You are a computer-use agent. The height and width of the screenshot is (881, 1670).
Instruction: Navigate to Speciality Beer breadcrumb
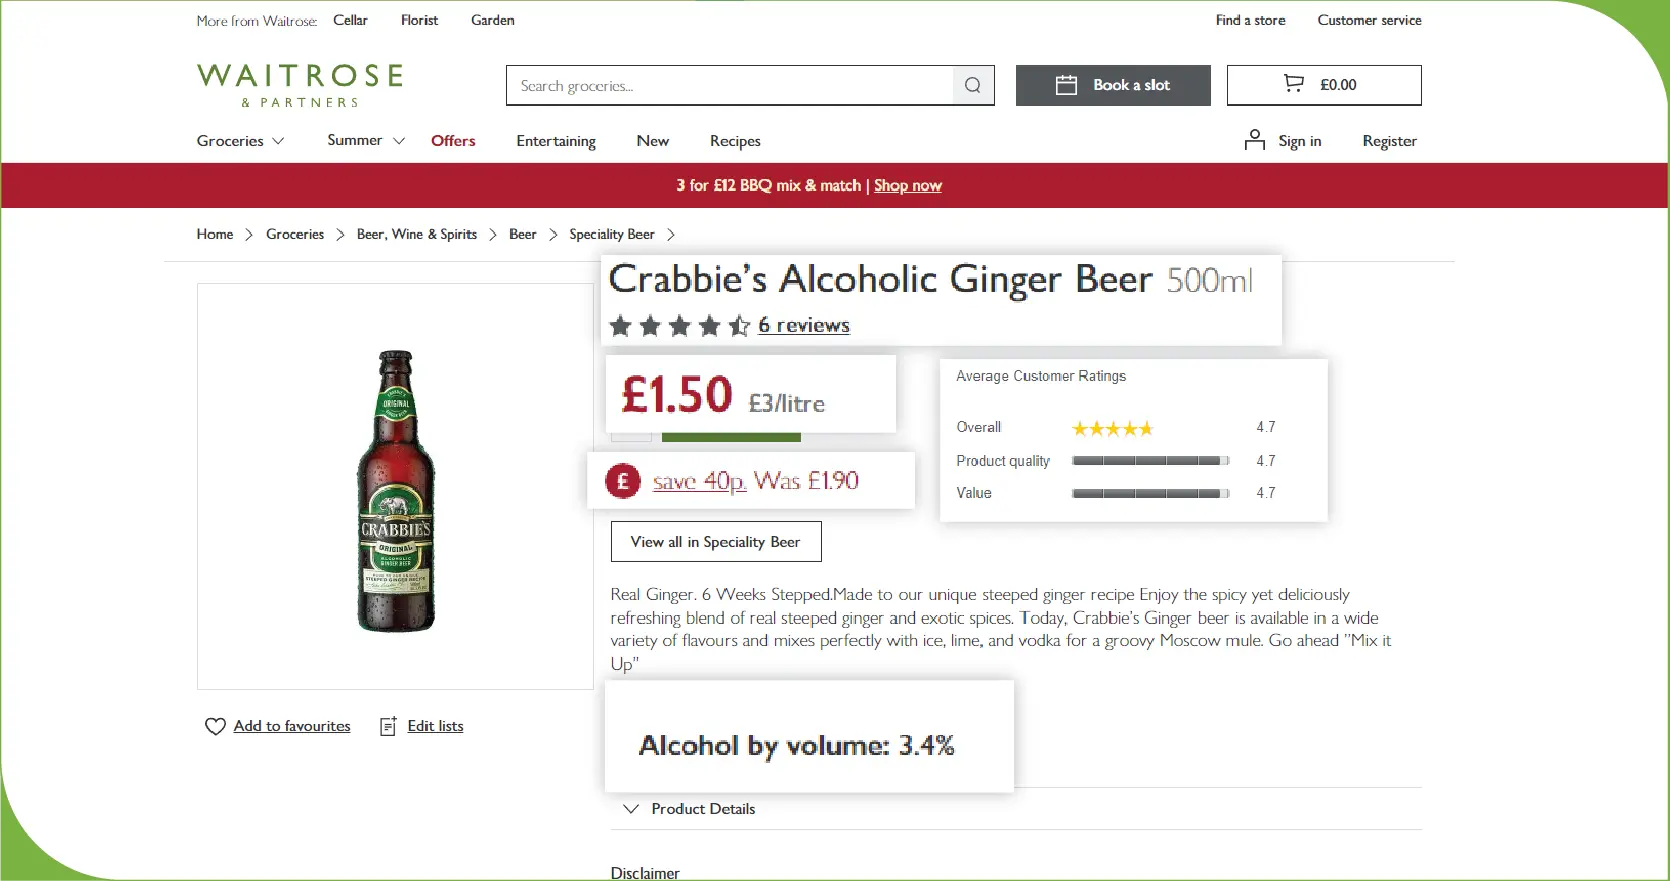[x=611, y=234]
